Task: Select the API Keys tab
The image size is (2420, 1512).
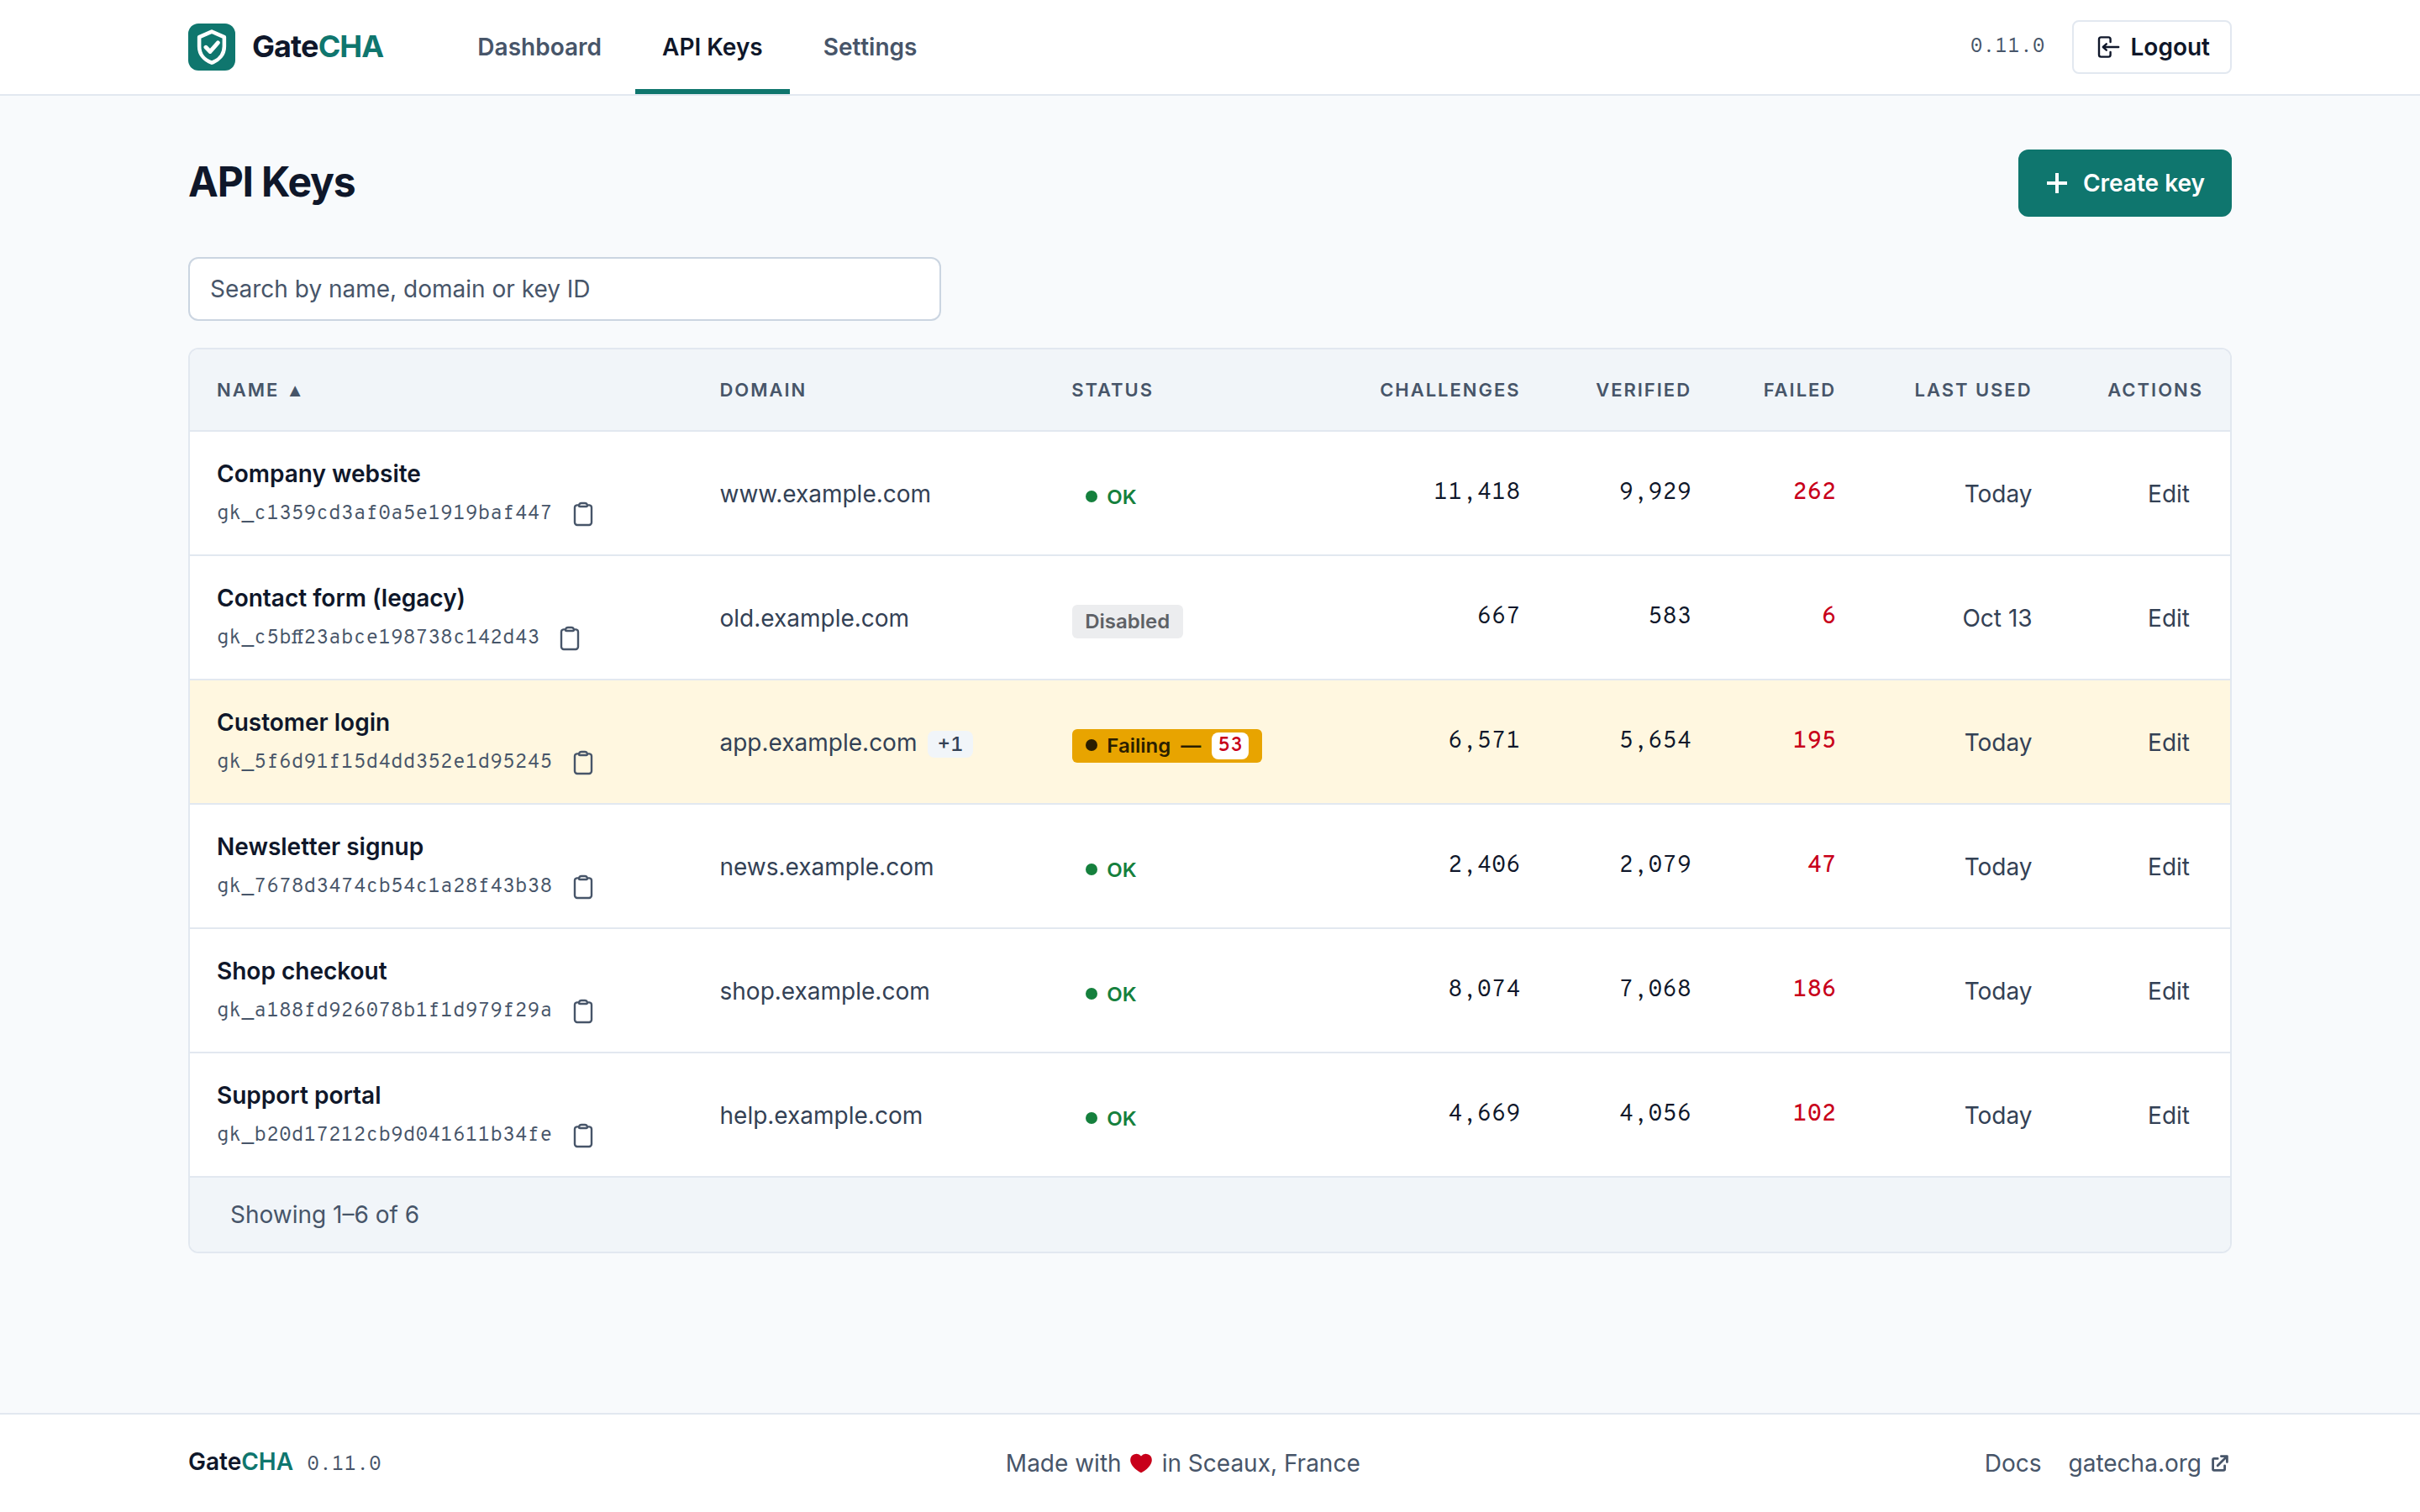Action: pos(712,47)
